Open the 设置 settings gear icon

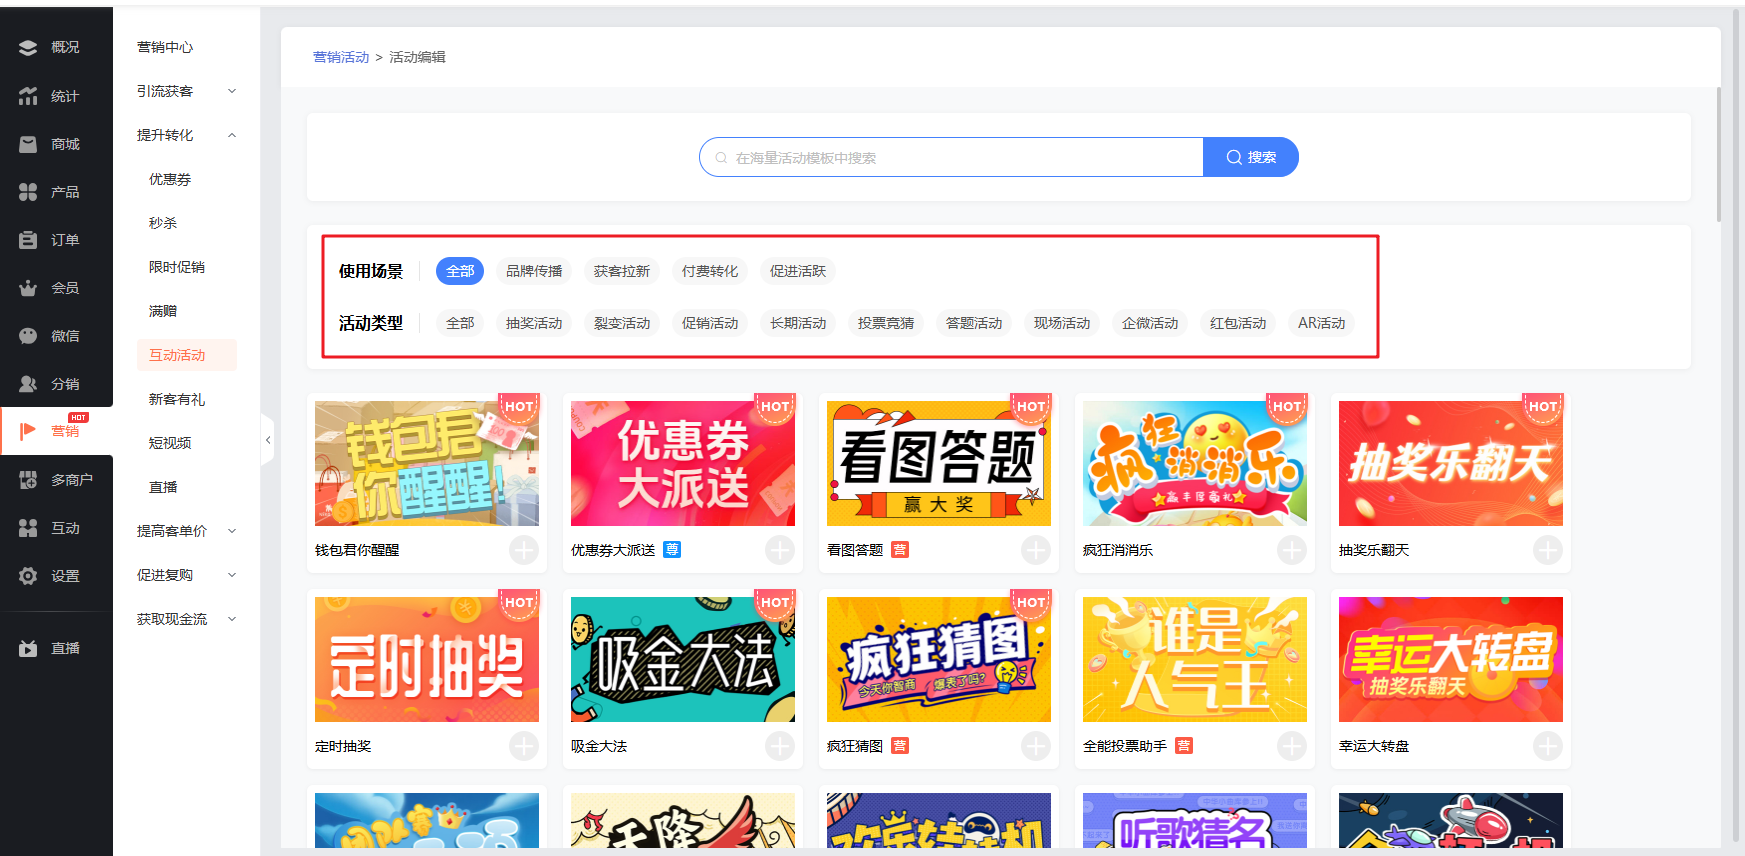28,576
